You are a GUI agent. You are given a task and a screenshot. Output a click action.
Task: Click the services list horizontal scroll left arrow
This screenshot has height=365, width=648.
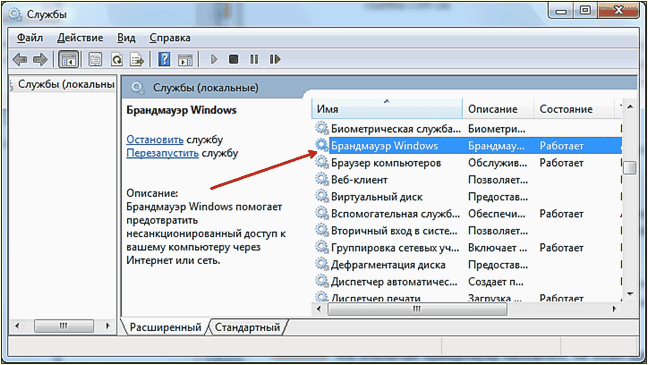point(318,309)
